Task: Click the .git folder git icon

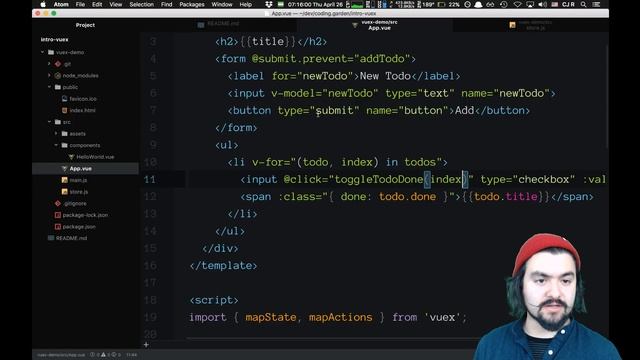Action: (58, 64)
